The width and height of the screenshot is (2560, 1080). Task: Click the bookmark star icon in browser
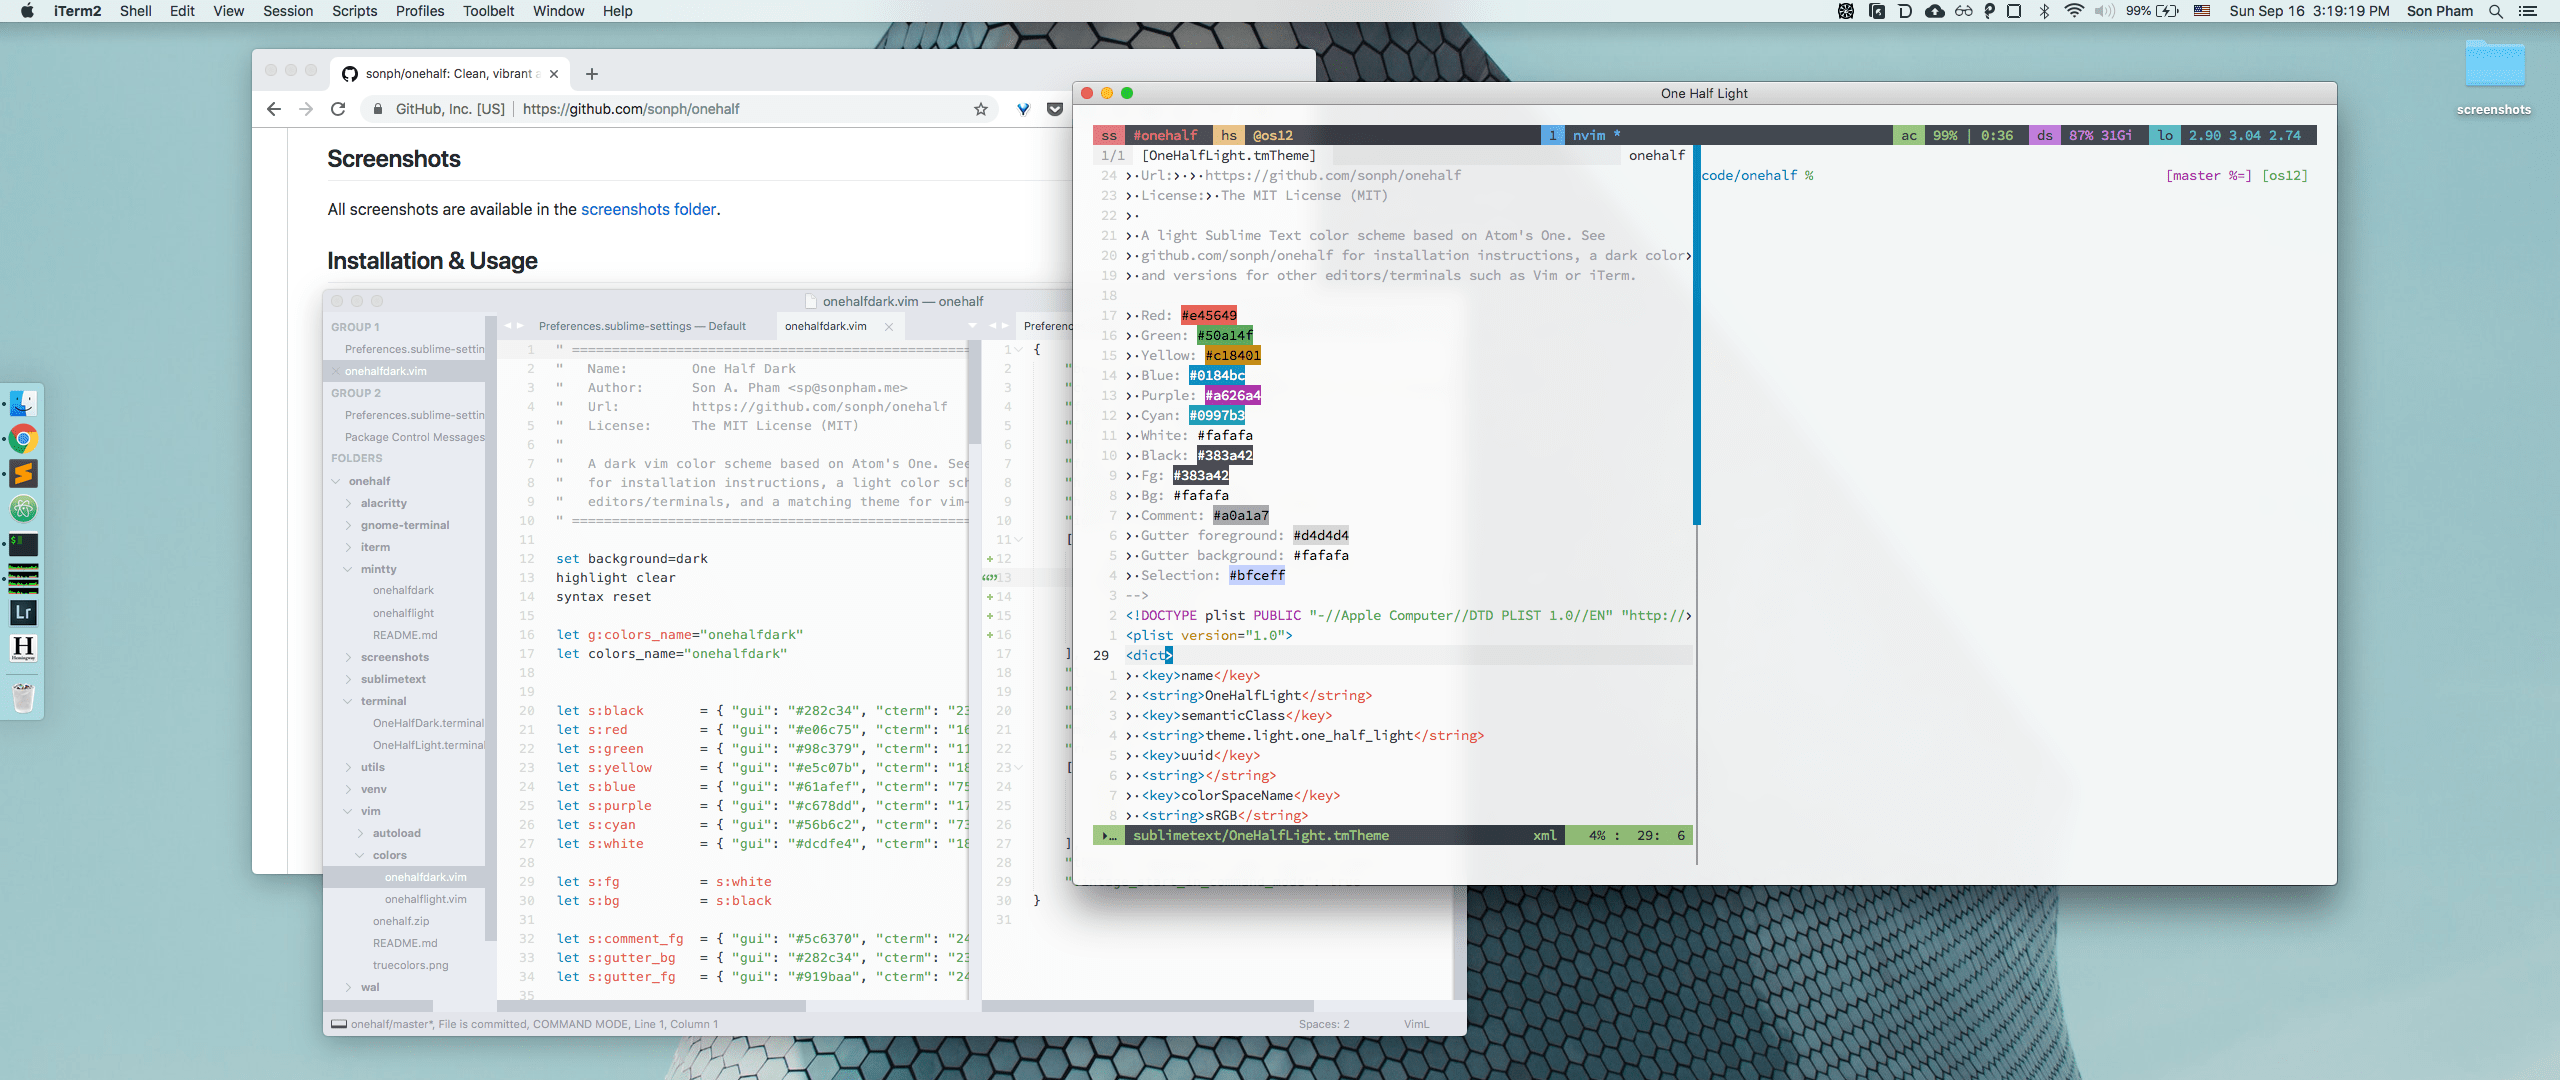(x=980, y=109)
